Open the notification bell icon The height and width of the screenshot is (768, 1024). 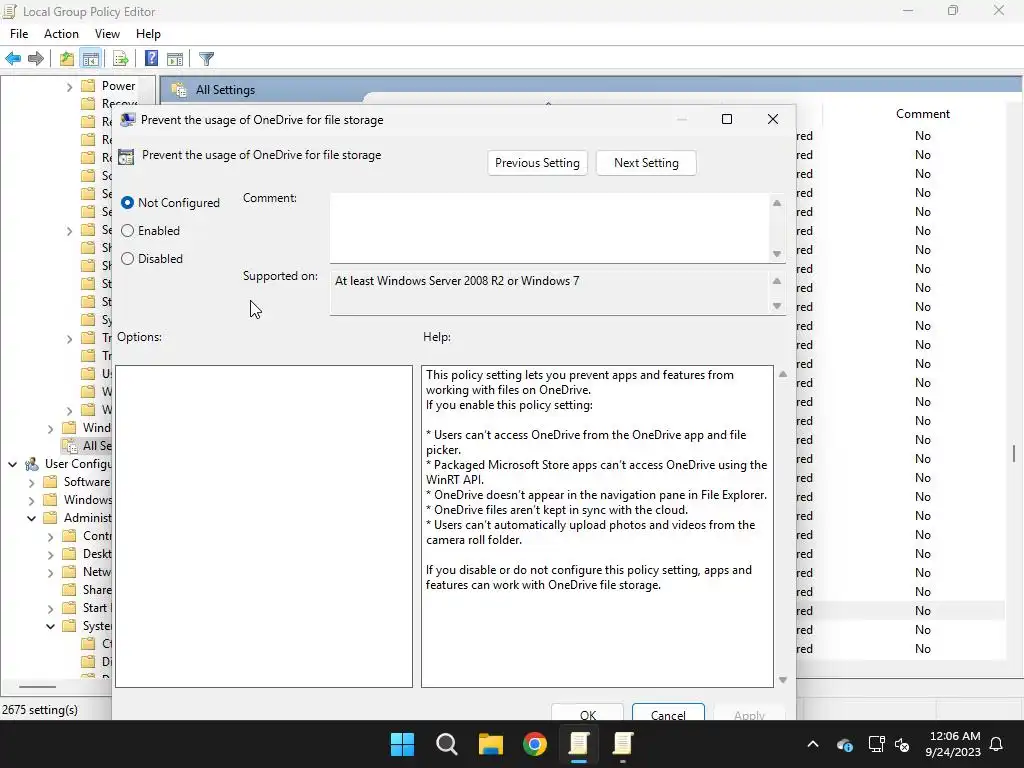pyautogui.click(x=997, y=744)
